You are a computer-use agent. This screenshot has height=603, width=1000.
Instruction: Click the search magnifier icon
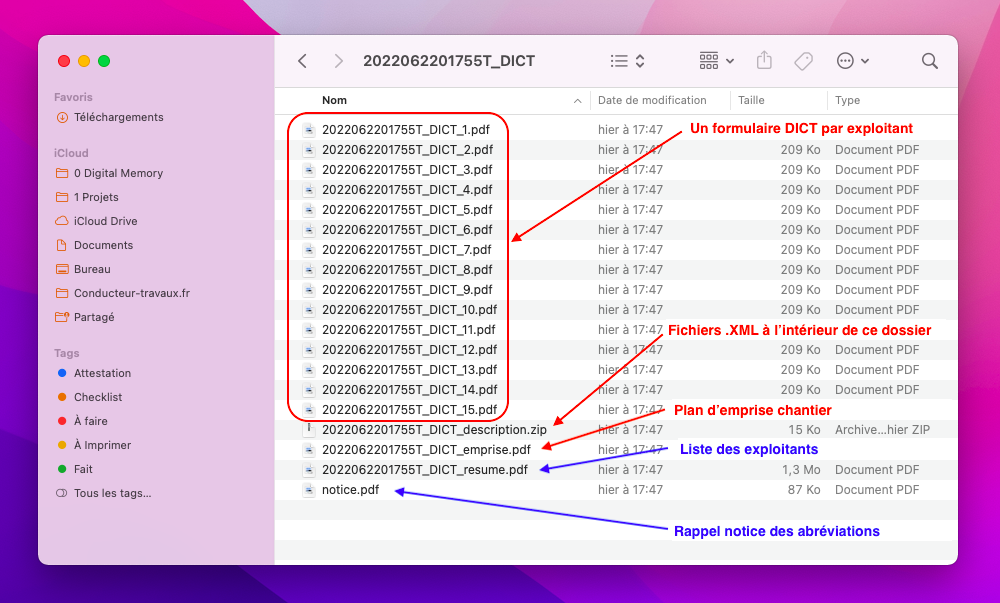(x=929, y=61)
